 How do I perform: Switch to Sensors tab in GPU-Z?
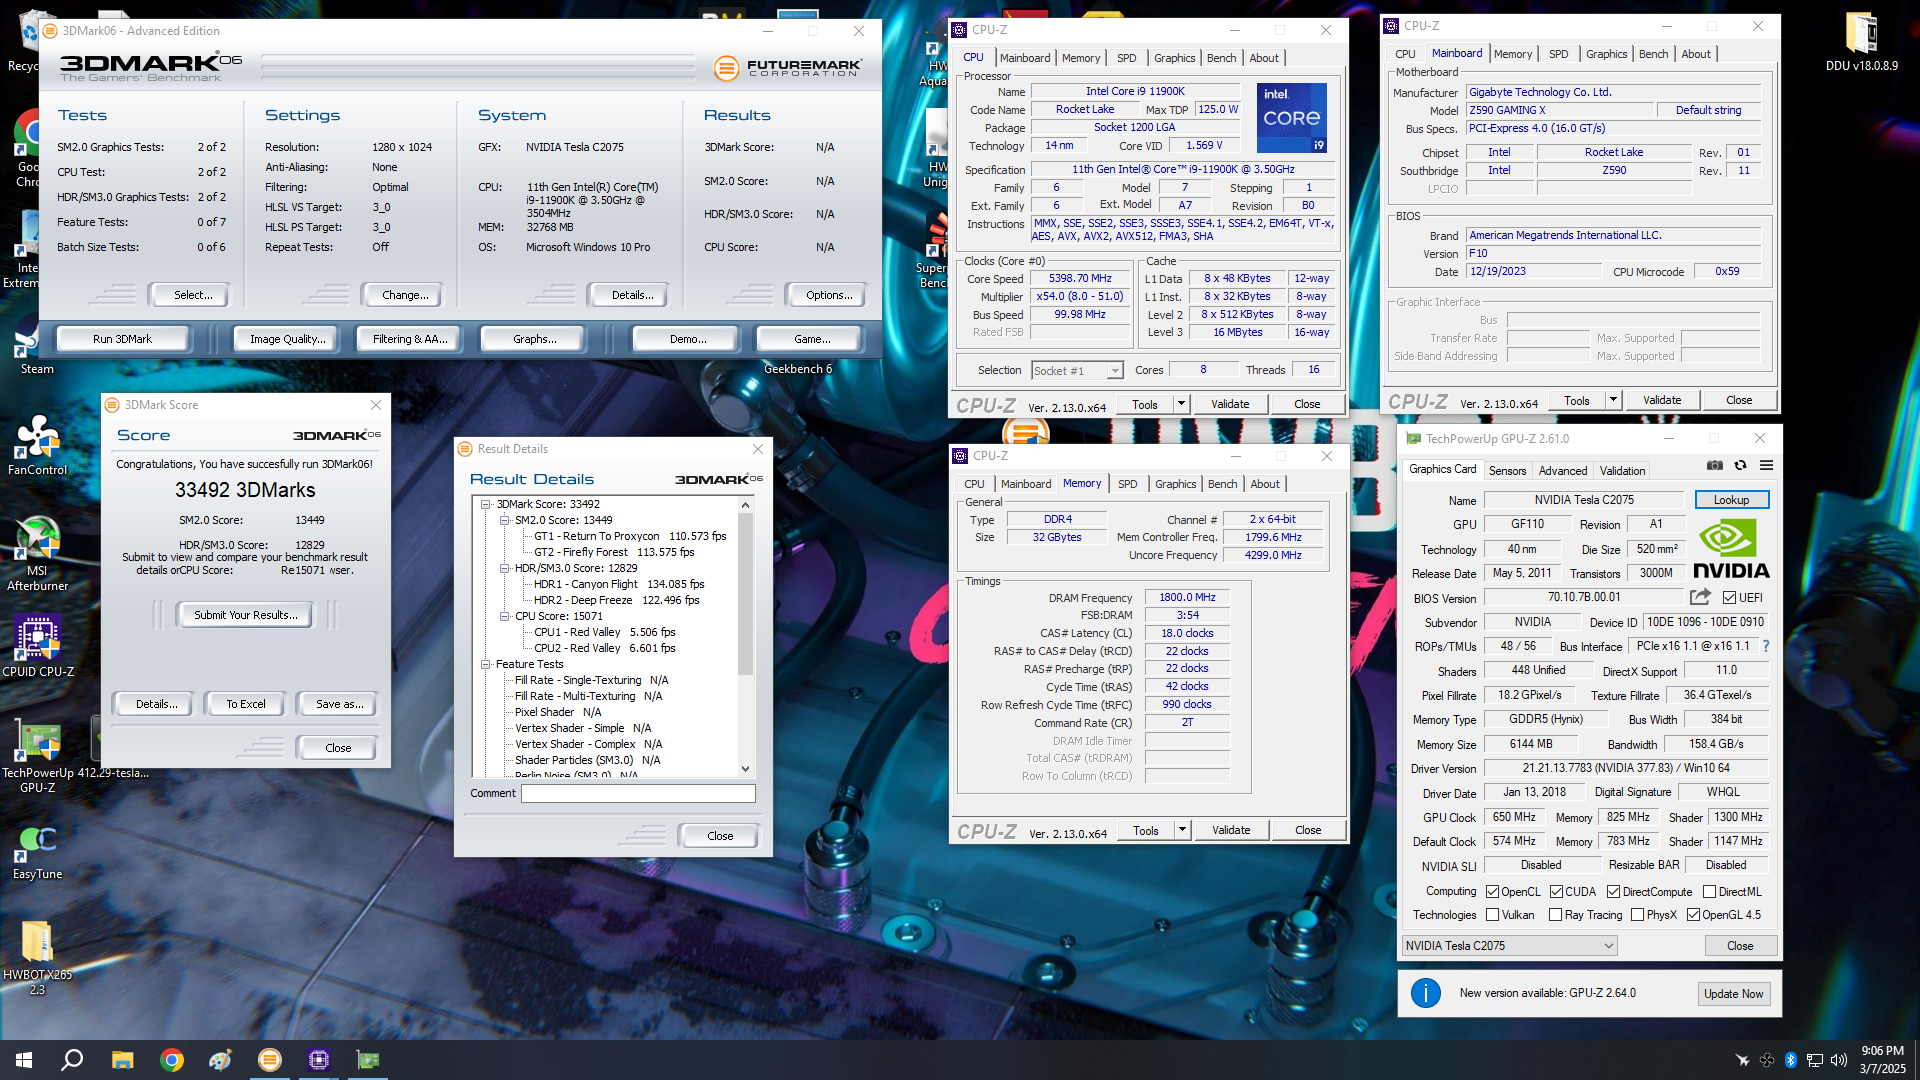[1507, 471]
